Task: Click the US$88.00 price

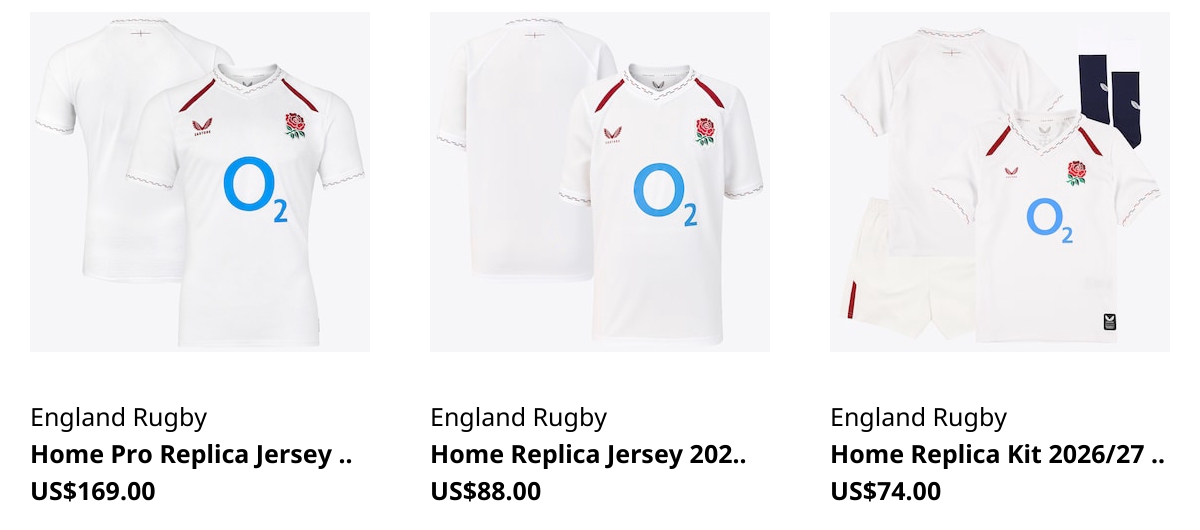Action: click(486, 491)
